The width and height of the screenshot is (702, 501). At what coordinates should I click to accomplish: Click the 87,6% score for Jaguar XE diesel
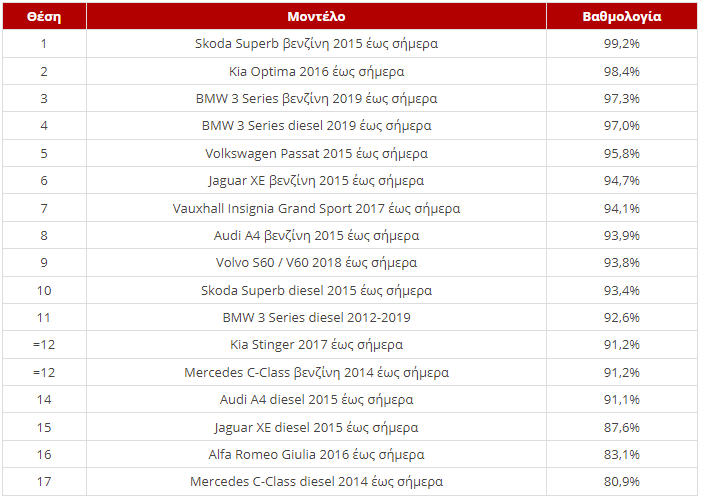pyautogui.click(x=622, y=428)
